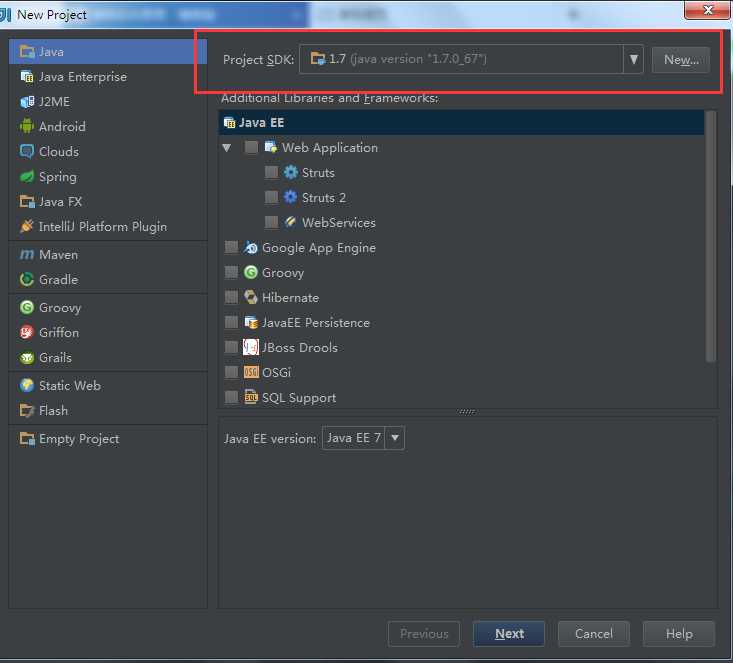Click the OSGi framework icon
The image size is (733, 663).
tap(251, 372)
